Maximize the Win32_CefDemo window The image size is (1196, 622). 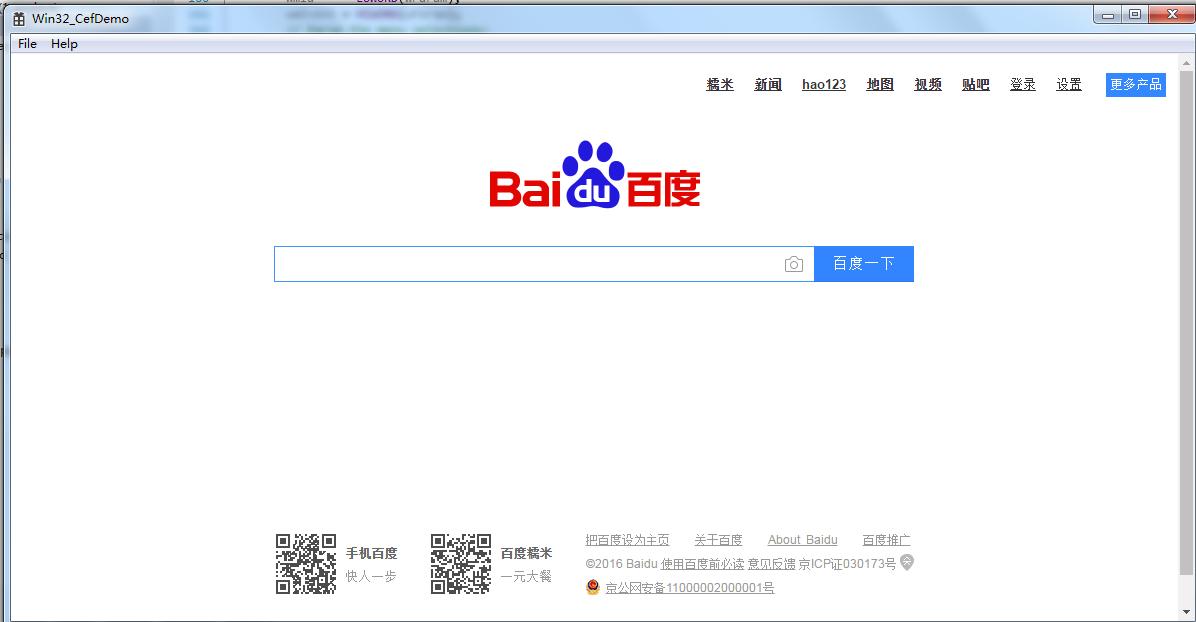tap(1135, 15)
